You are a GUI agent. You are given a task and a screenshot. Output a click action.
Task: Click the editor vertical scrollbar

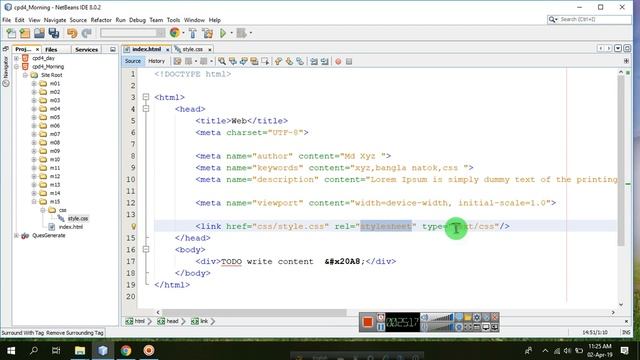[x=621, y=161]
